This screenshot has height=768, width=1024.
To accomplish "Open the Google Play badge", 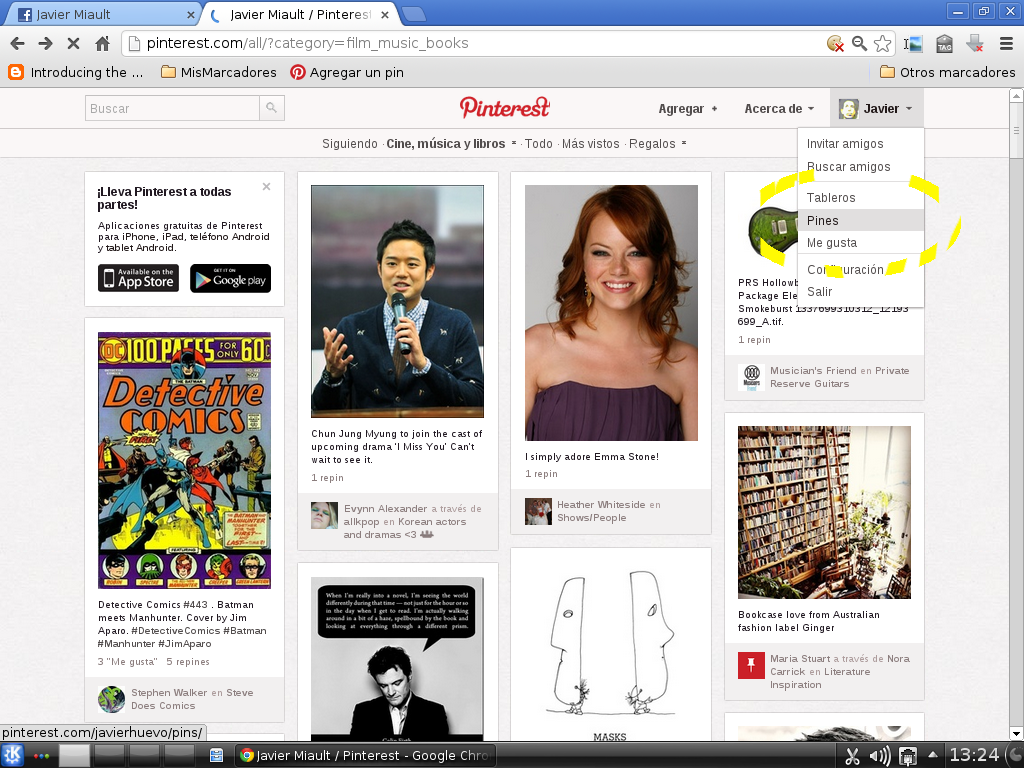I will coord(231,278).
